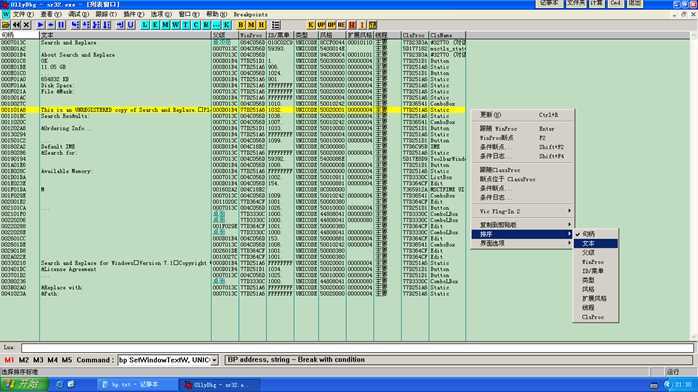698x392 pixels.
Task: Click the Execute till return icon
Action: pos(121,25)
